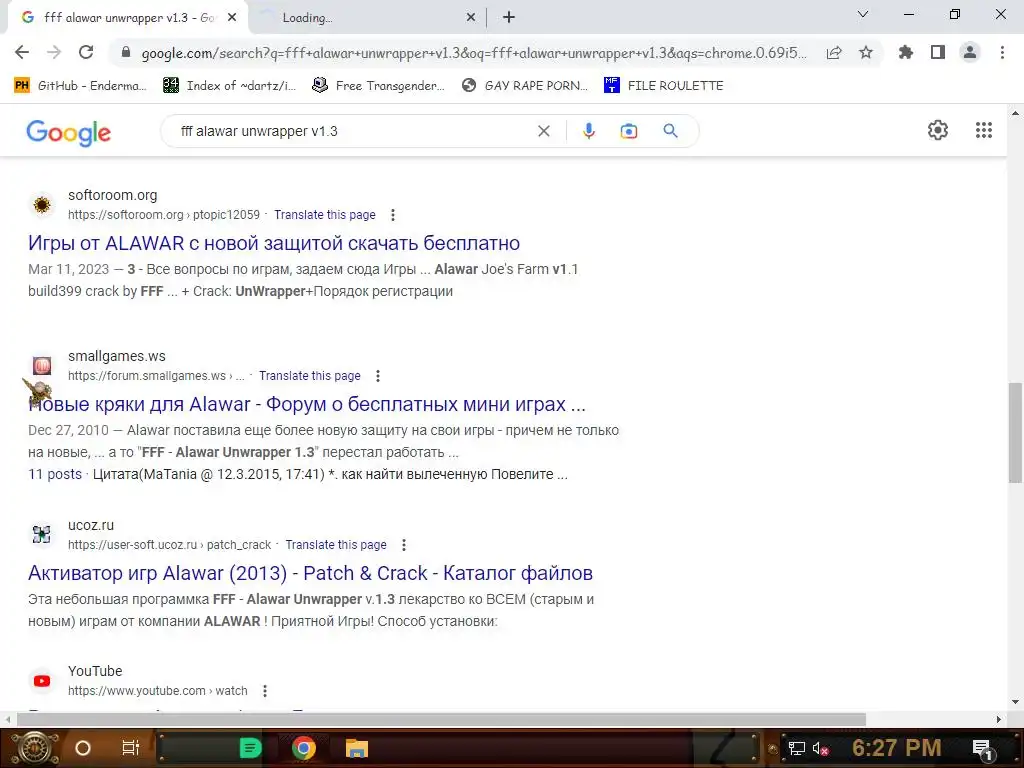The width and height of the screenshot is (1024, 768).
Task: Click the vertical scrollbar thumb
Action: (x=1015, y=433)
